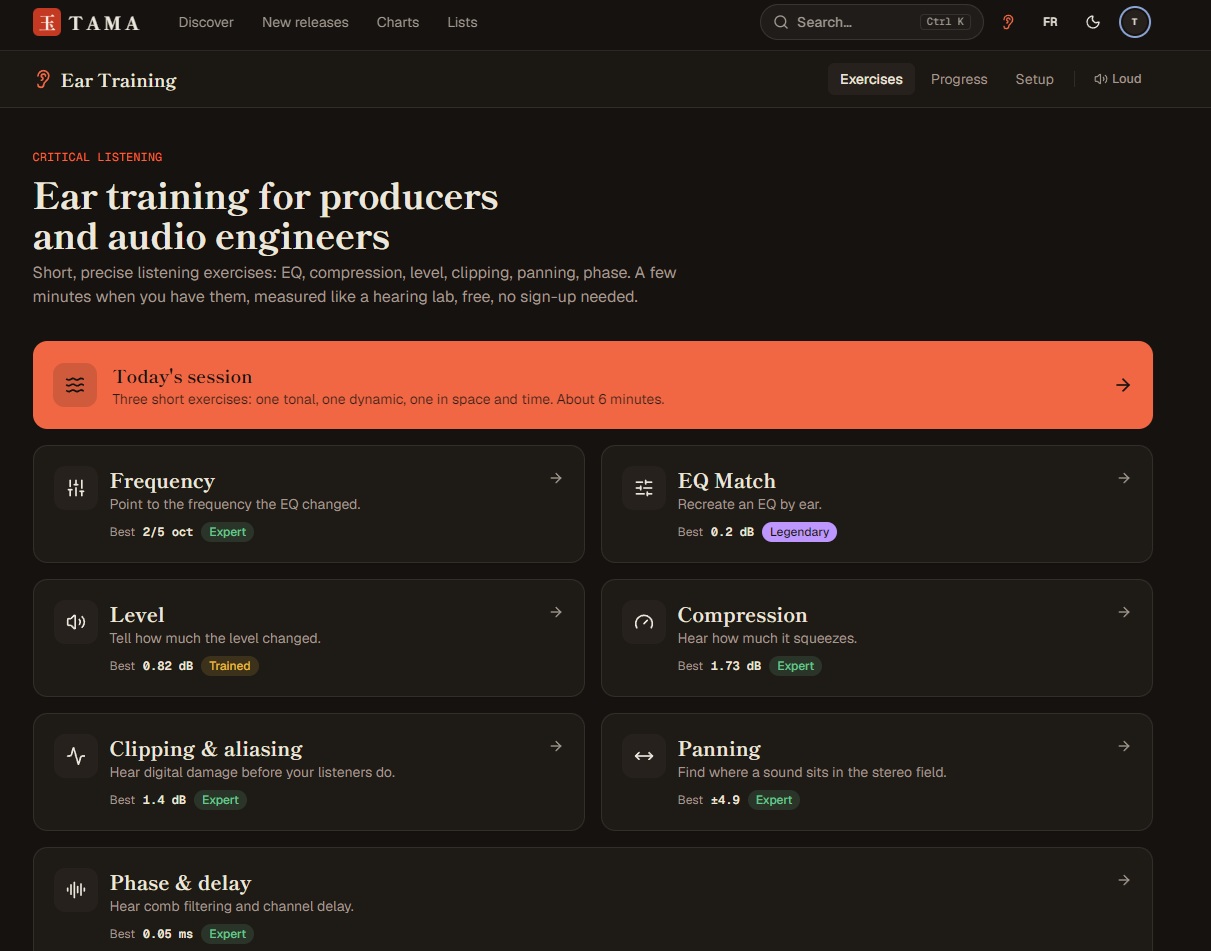Click the Ctrl K shortcut badge
The image size is (1211, 951).
pyautogui.click(x=945, y=22)
